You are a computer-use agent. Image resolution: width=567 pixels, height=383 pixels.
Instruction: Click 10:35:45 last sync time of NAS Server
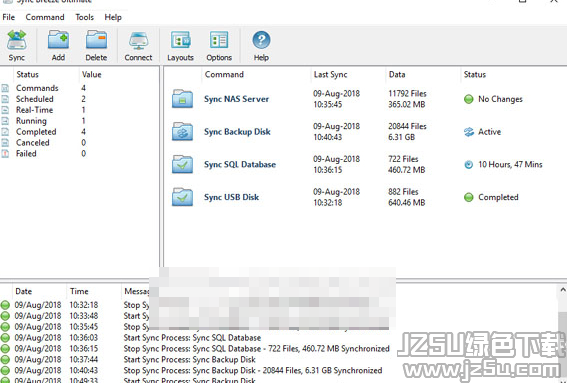click(328, 105)
